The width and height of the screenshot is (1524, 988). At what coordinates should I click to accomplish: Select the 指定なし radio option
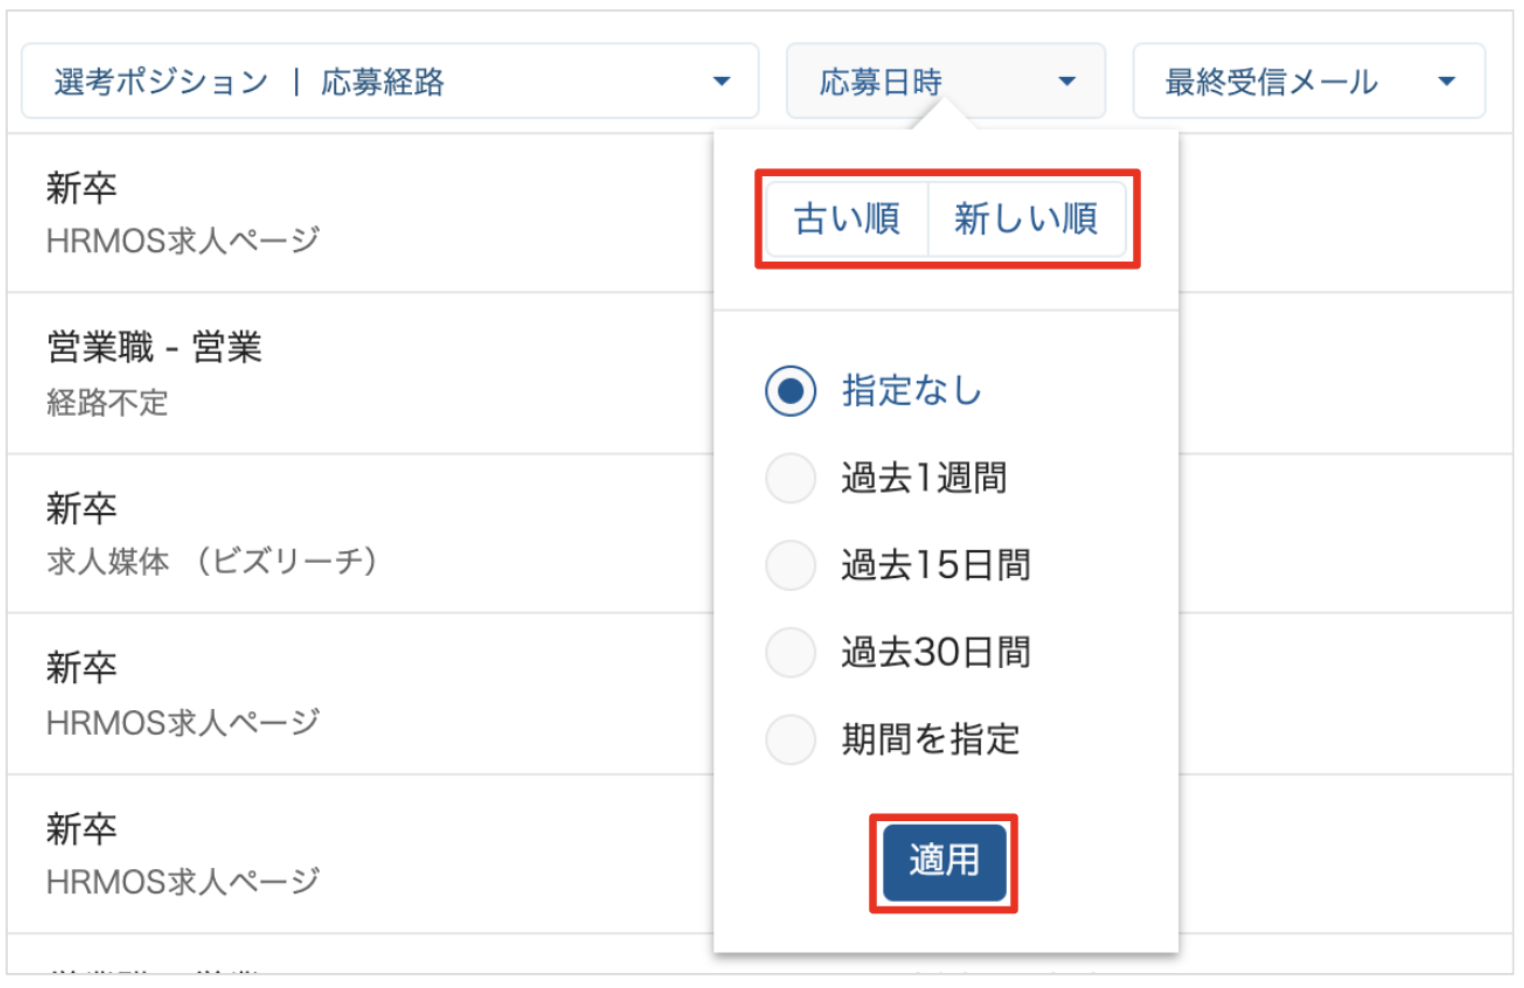[790, 391]
